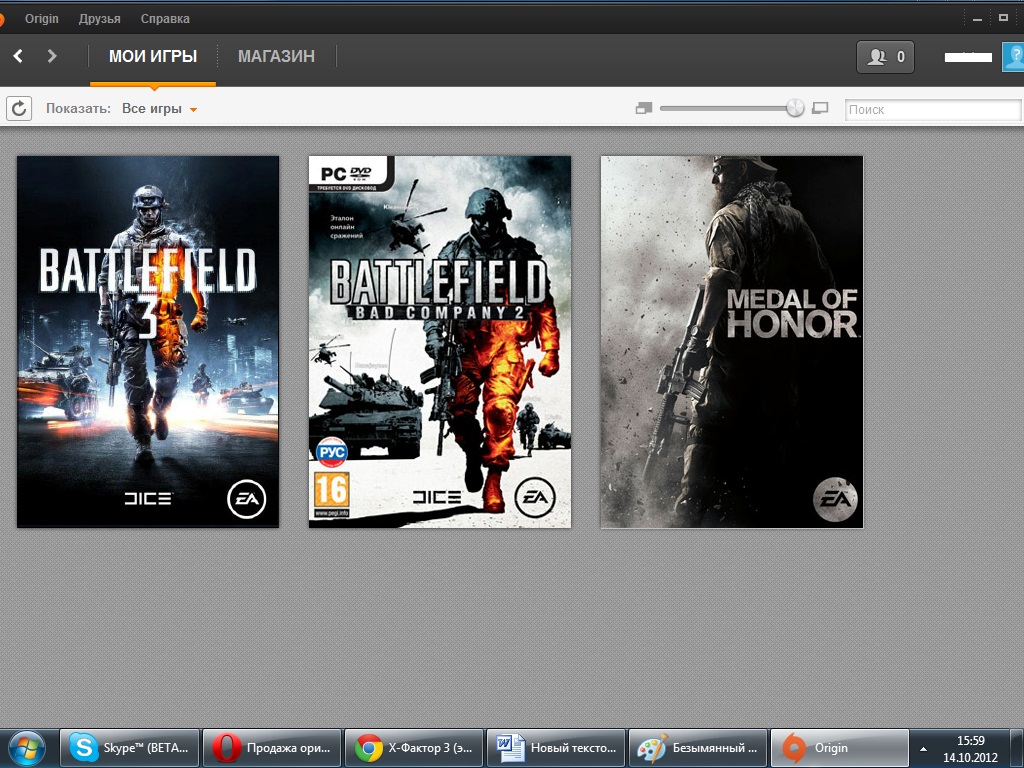Go forward with the right arrow
Image resolution: width=1024 pixels, height=768 pixels.
point(52,56)
